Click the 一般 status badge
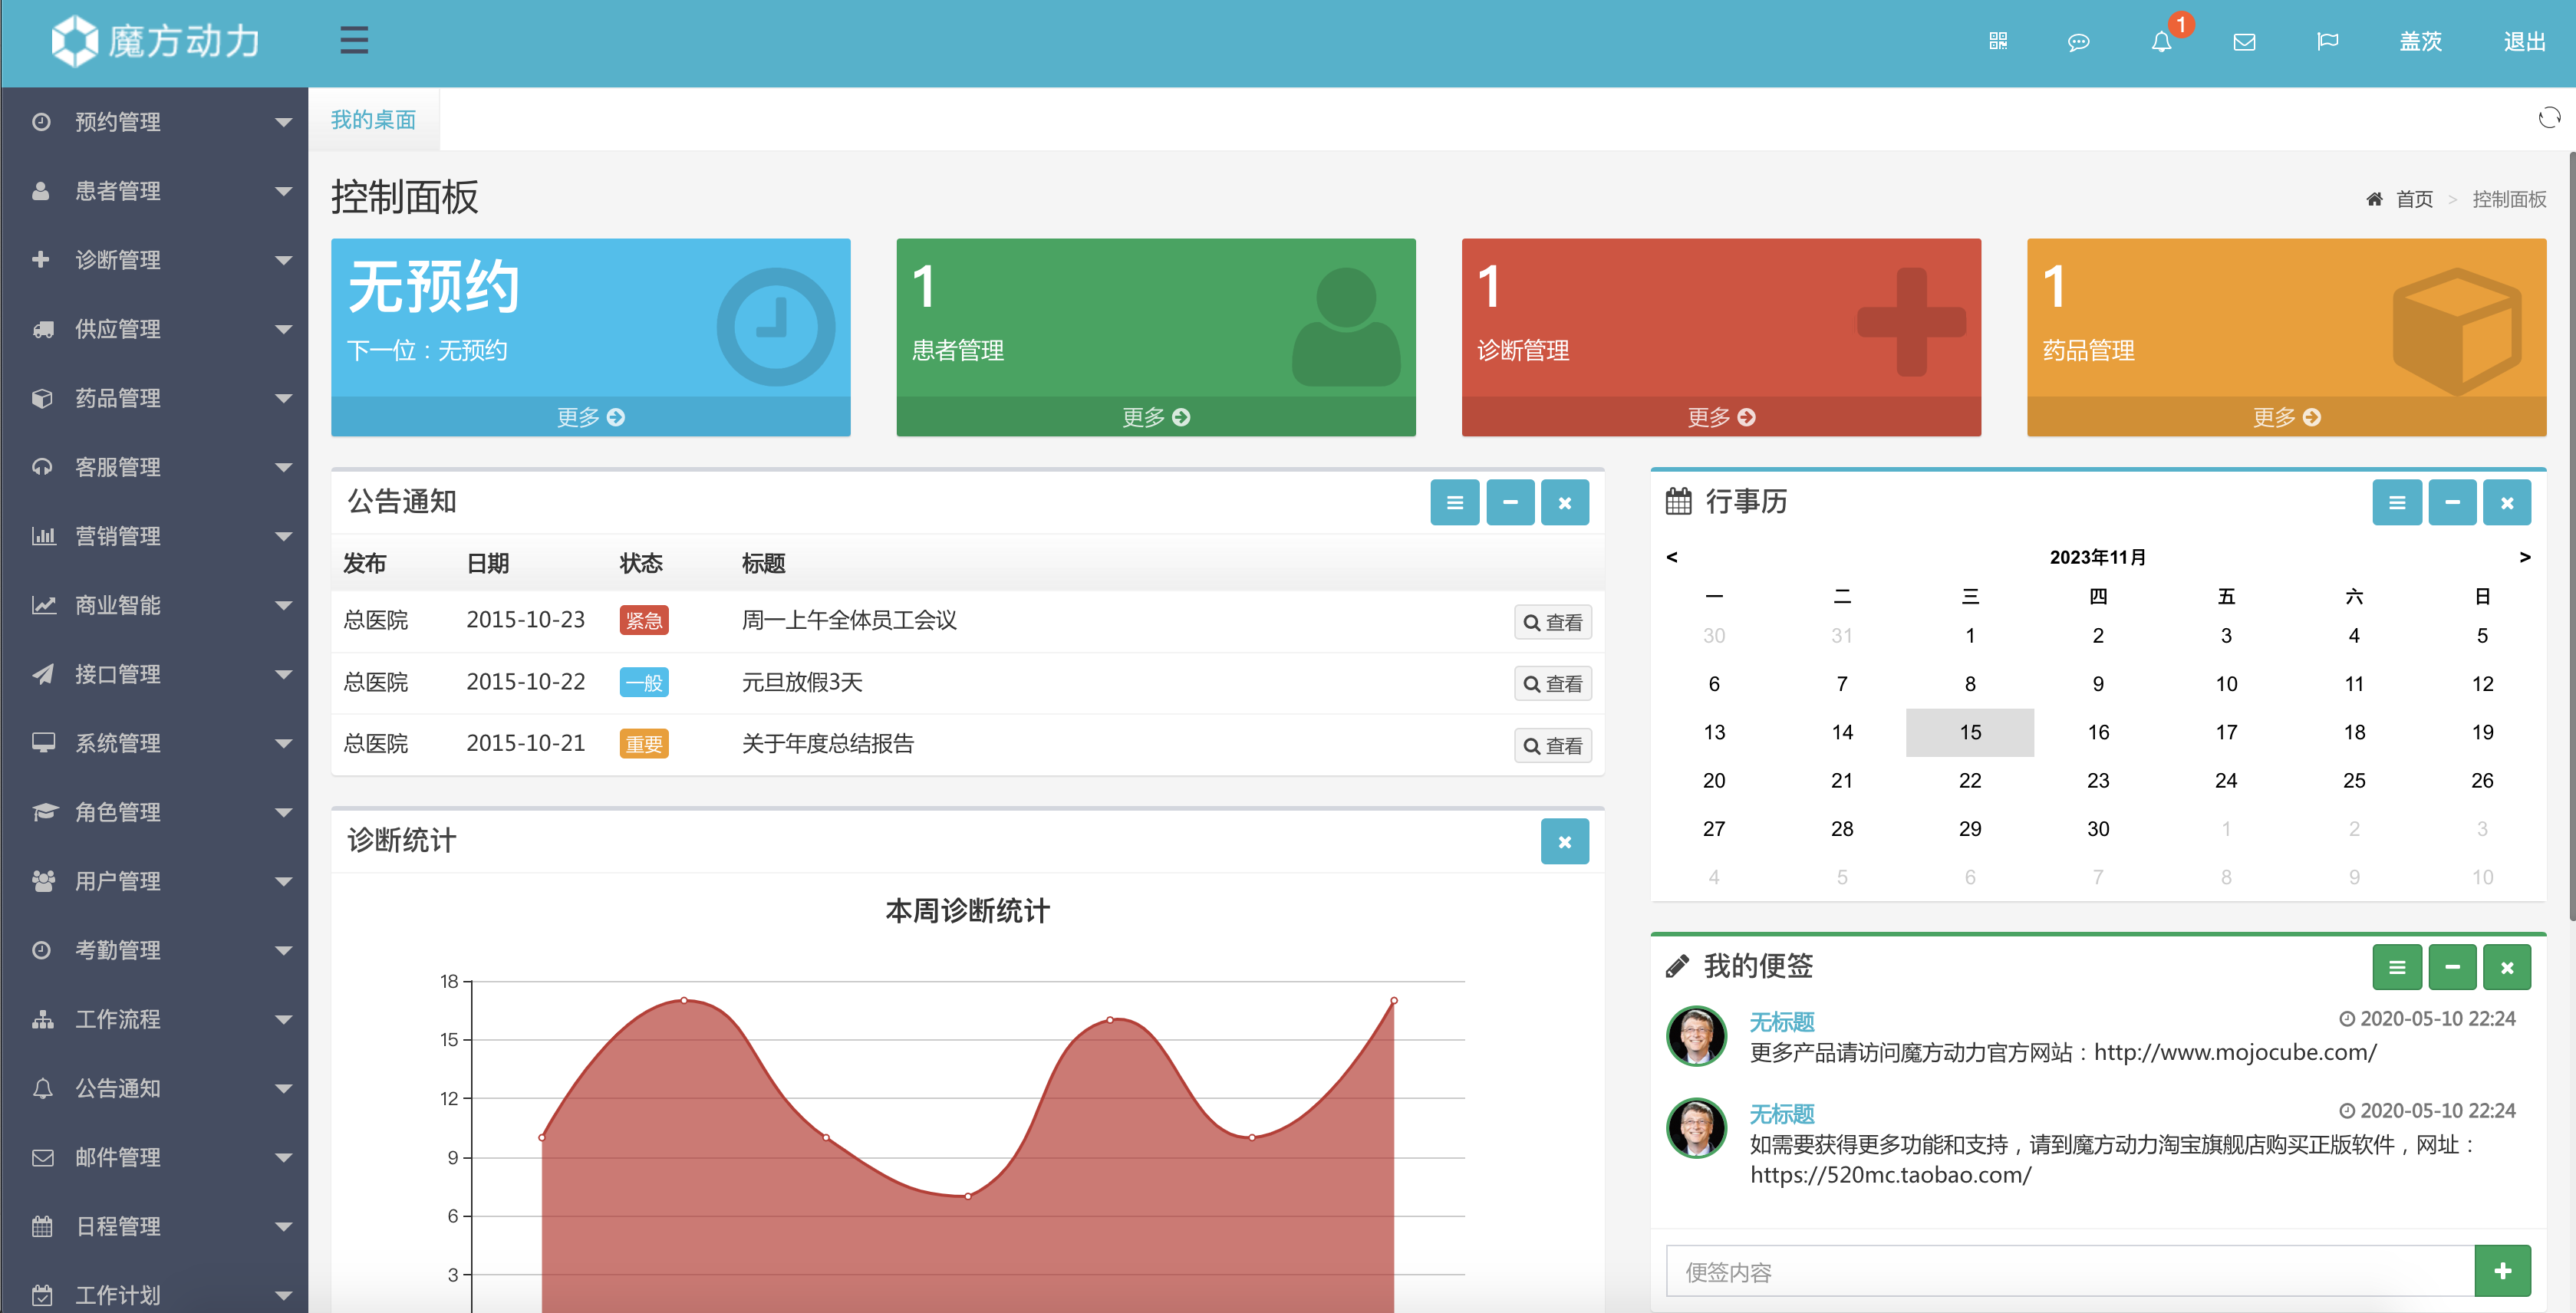The height and width of the screenshot is (1313, 2576). tap(644, 683)
